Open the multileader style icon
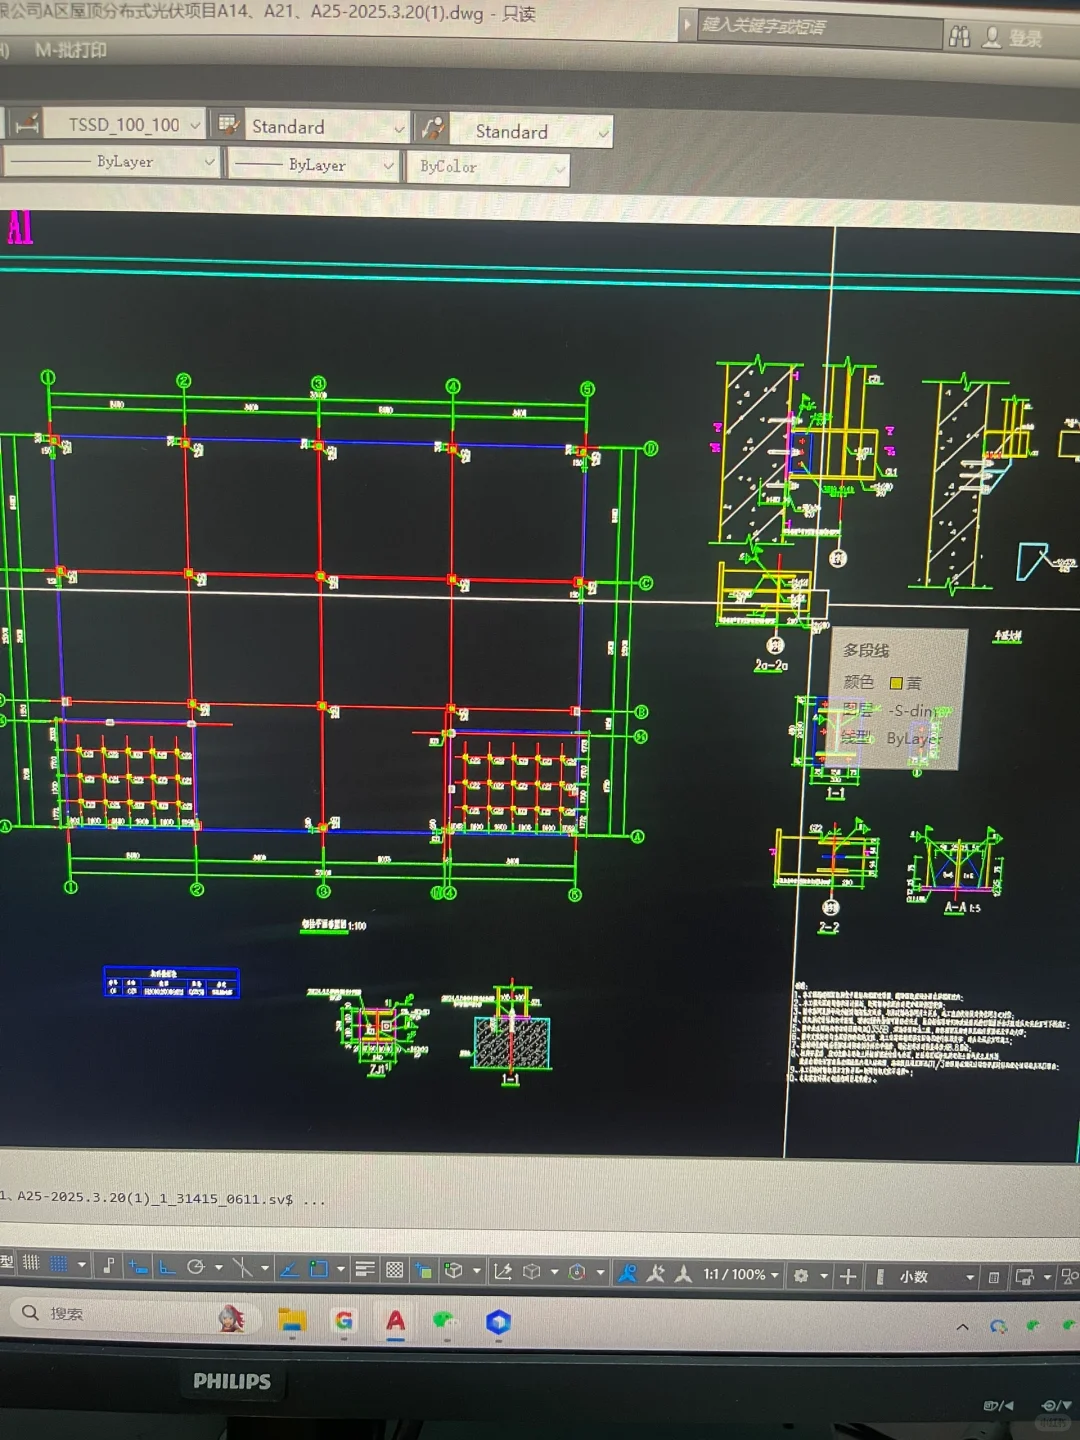1080x1440 pixels. pyautogui.click(x=432, y=129)
